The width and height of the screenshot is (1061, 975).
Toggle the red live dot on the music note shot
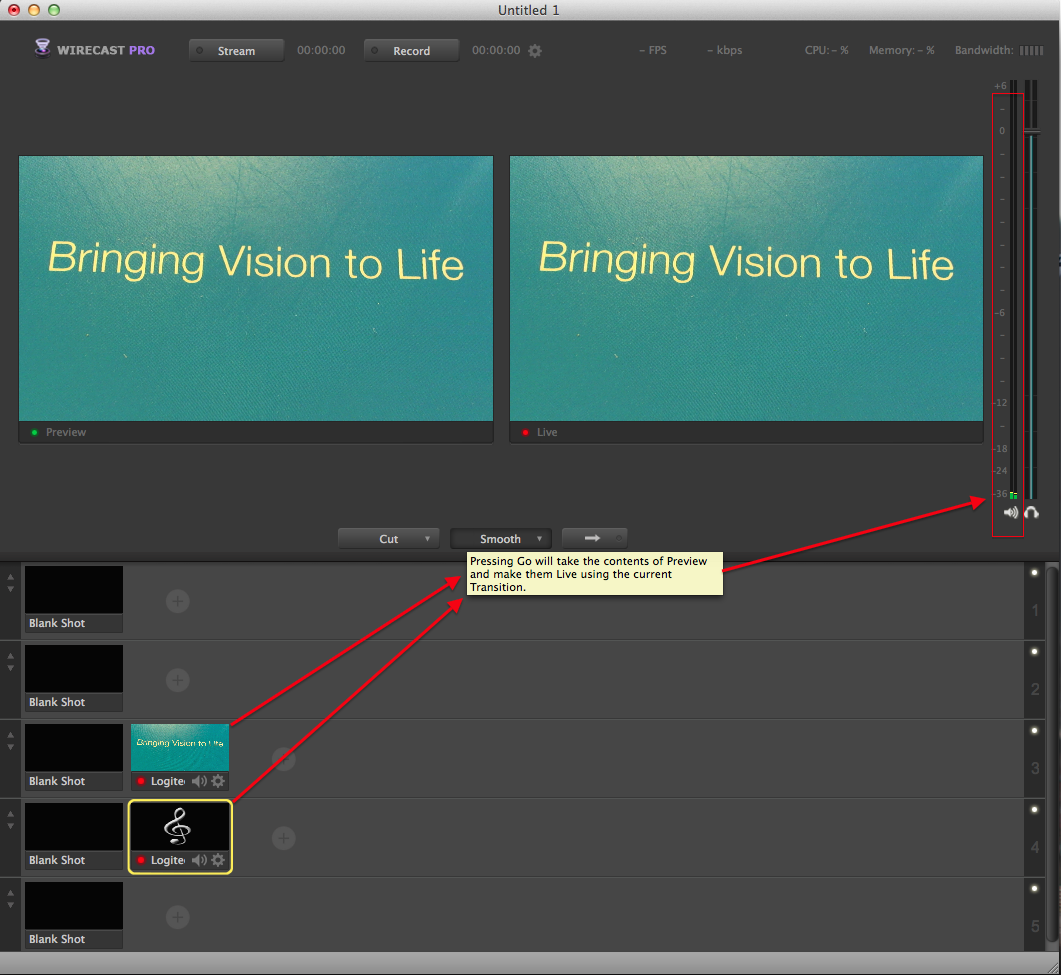[140, 859]
